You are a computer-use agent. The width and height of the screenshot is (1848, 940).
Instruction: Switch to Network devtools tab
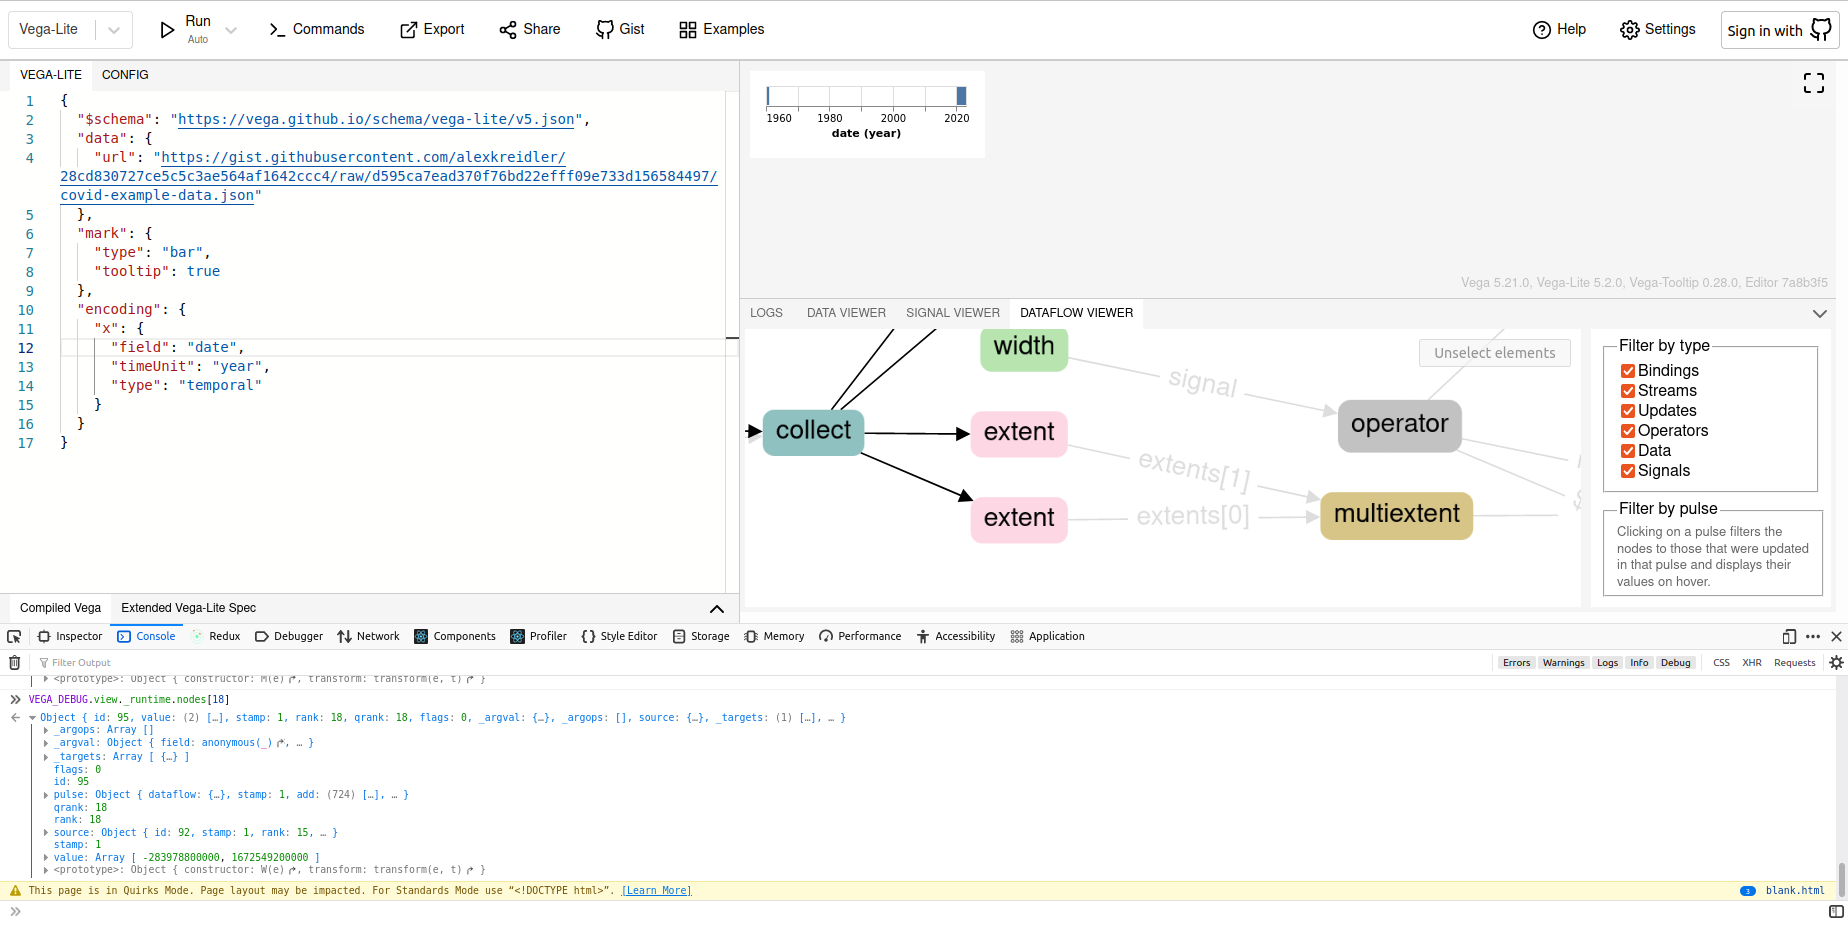pos(368,637)
